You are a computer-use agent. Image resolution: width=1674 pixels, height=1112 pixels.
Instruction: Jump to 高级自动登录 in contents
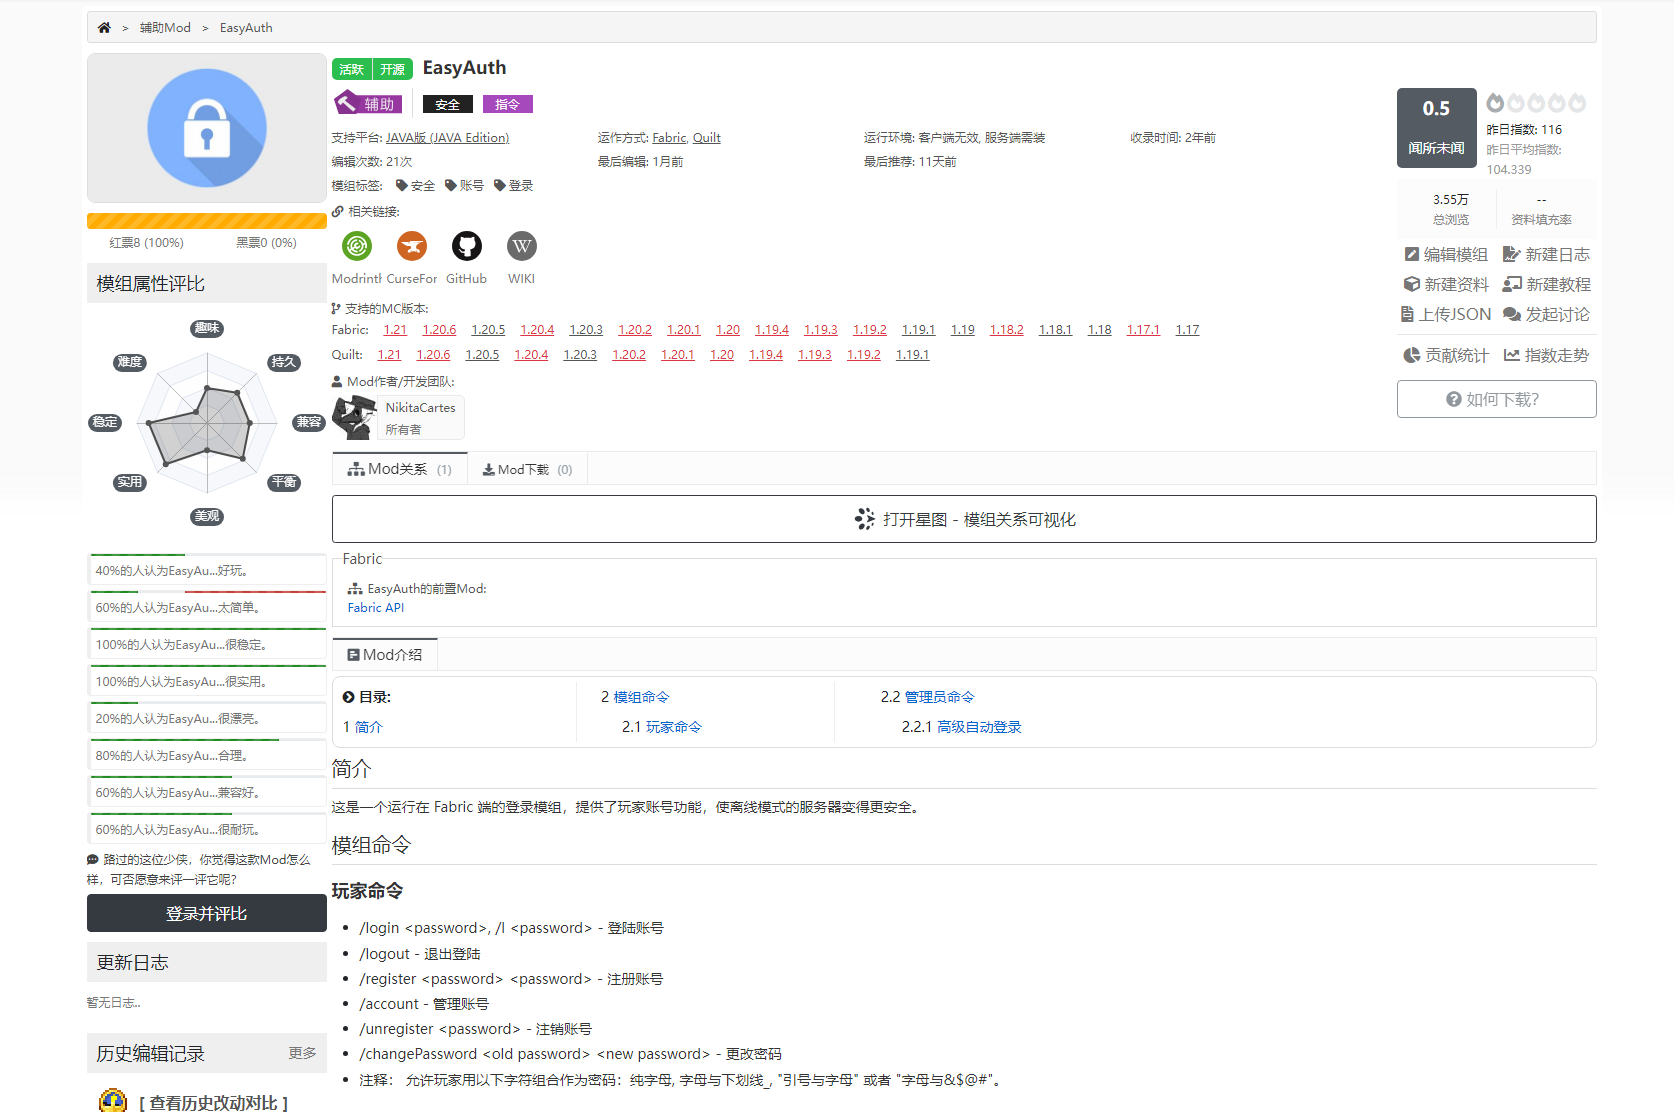[980, 727]
